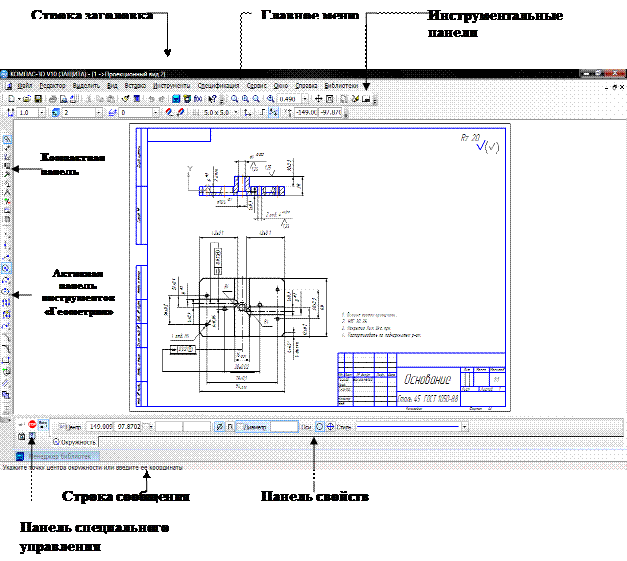Select the Chamfer tool in Geometry panel

coord(6,337)
